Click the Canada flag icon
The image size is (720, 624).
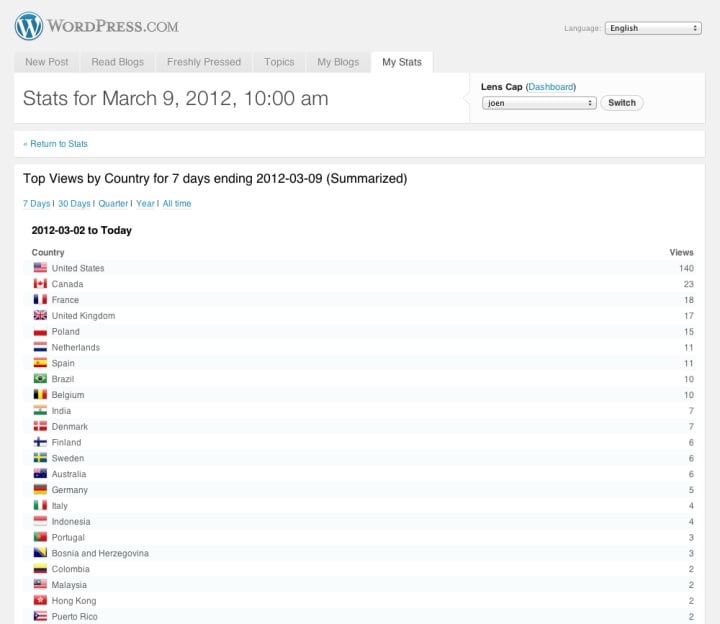point(40,284)
